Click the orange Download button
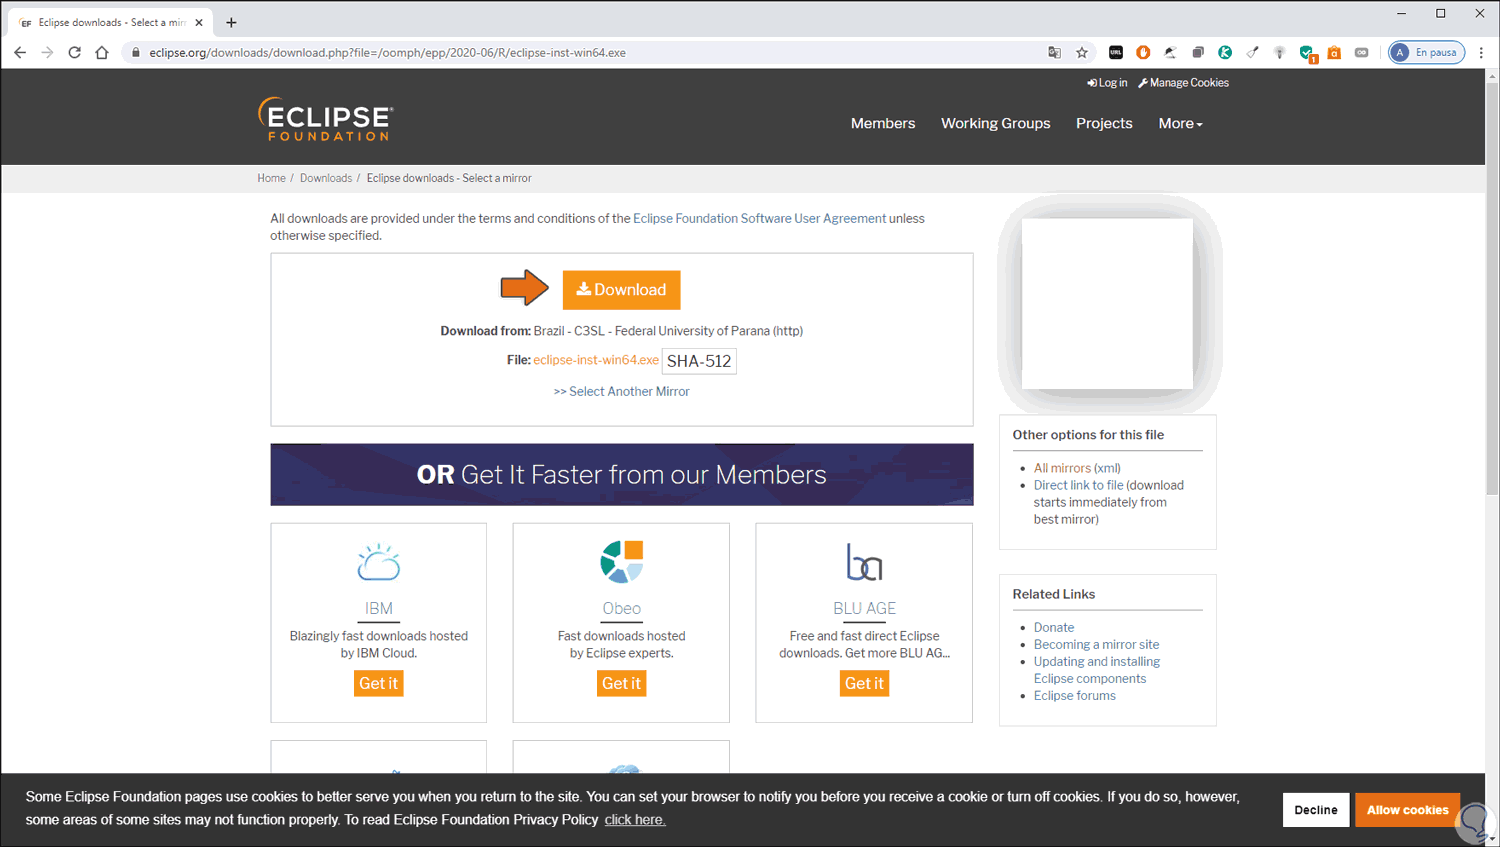The image size is (1500, 847). click(621, 290)
